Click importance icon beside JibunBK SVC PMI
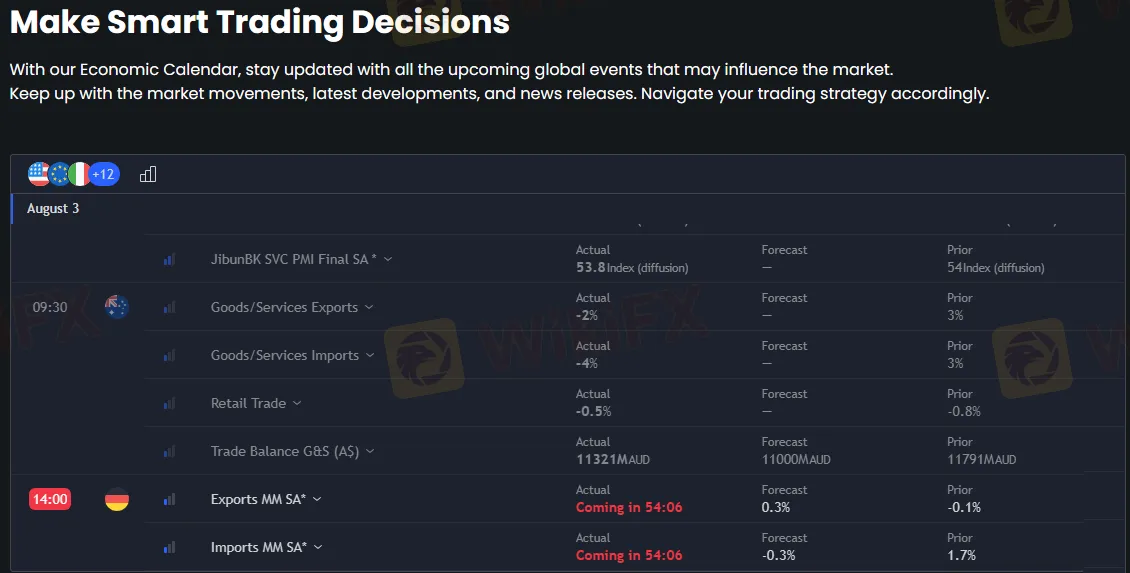This screenshot has width=1130, height=573. coord(169,259)
